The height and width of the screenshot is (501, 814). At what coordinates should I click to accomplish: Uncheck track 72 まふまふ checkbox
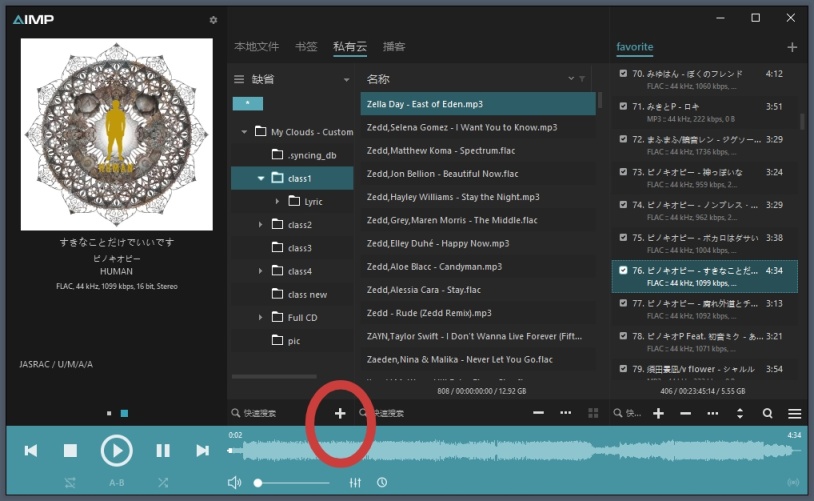point(623,139)
